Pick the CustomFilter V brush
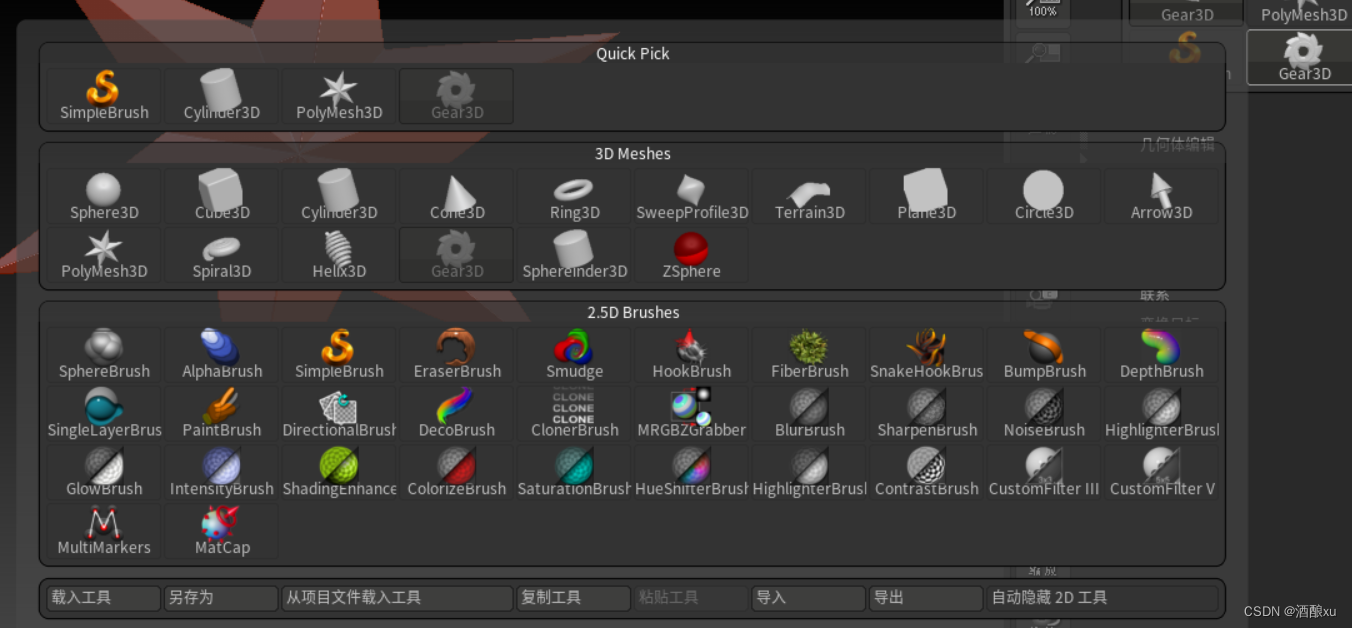Image resolution: width=1352 pixels, height=628 pixels. tap(1162, 474)
